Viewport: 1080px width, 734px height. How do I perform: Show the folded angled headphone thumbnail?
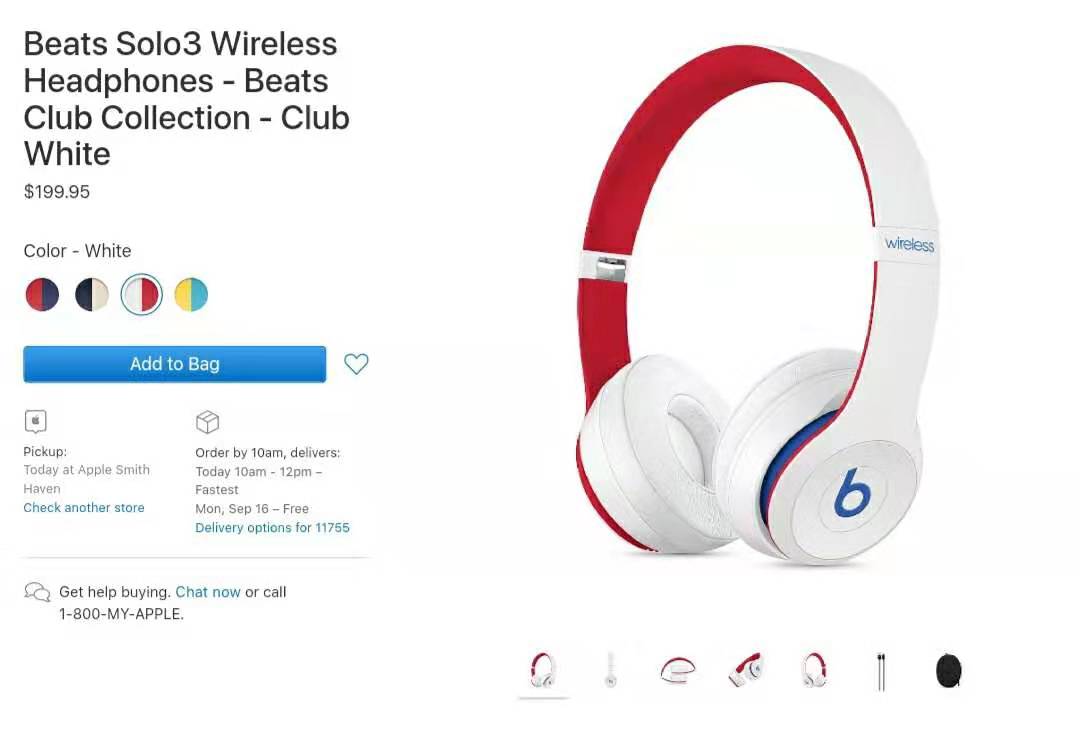[746, 670]
